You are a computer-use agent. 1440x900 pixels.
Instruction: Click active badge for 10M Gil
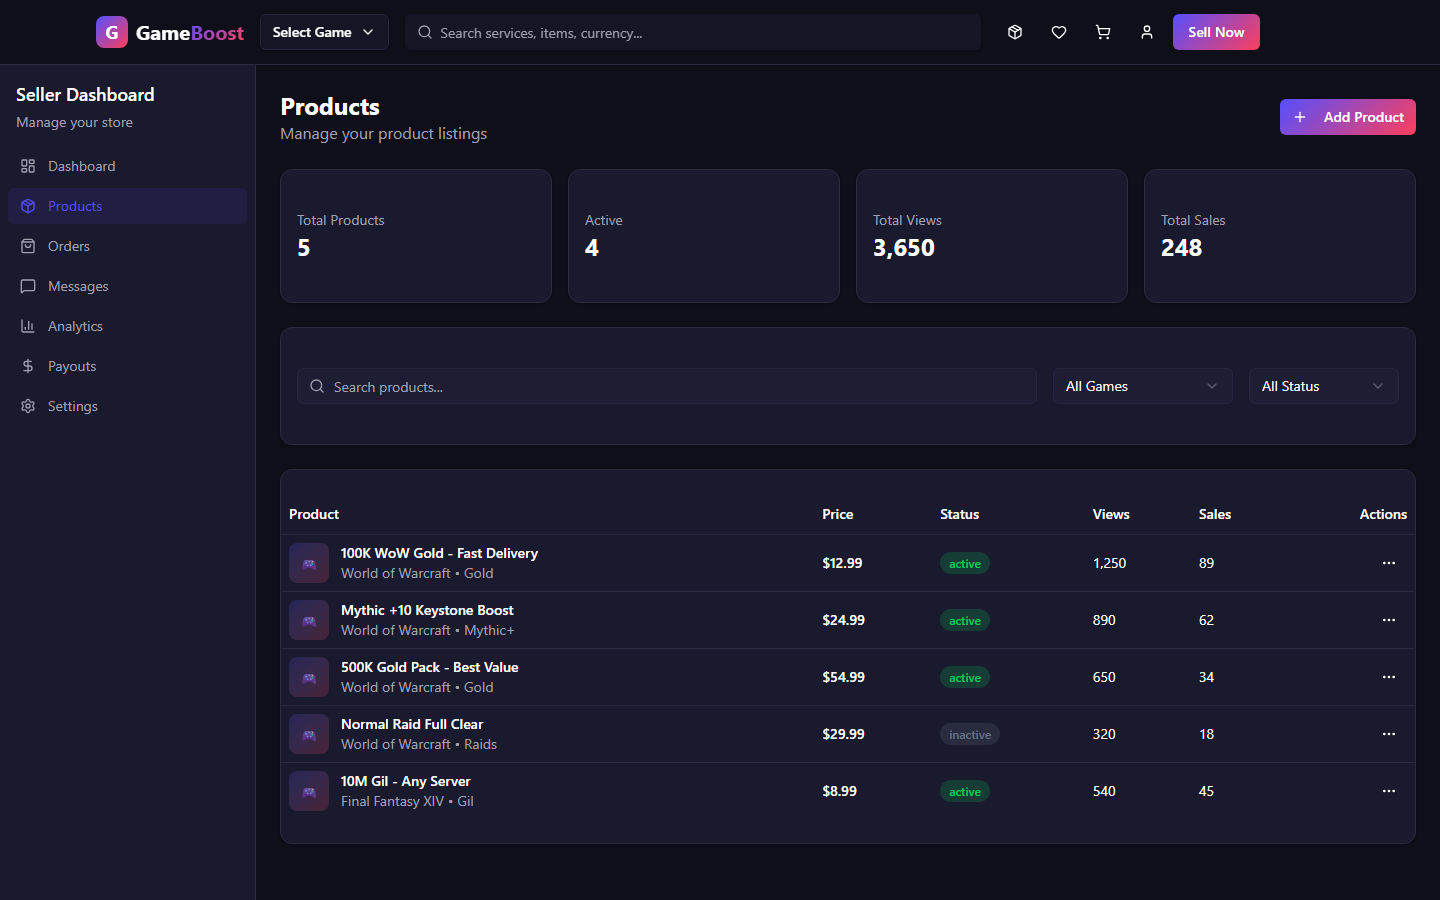965,792
